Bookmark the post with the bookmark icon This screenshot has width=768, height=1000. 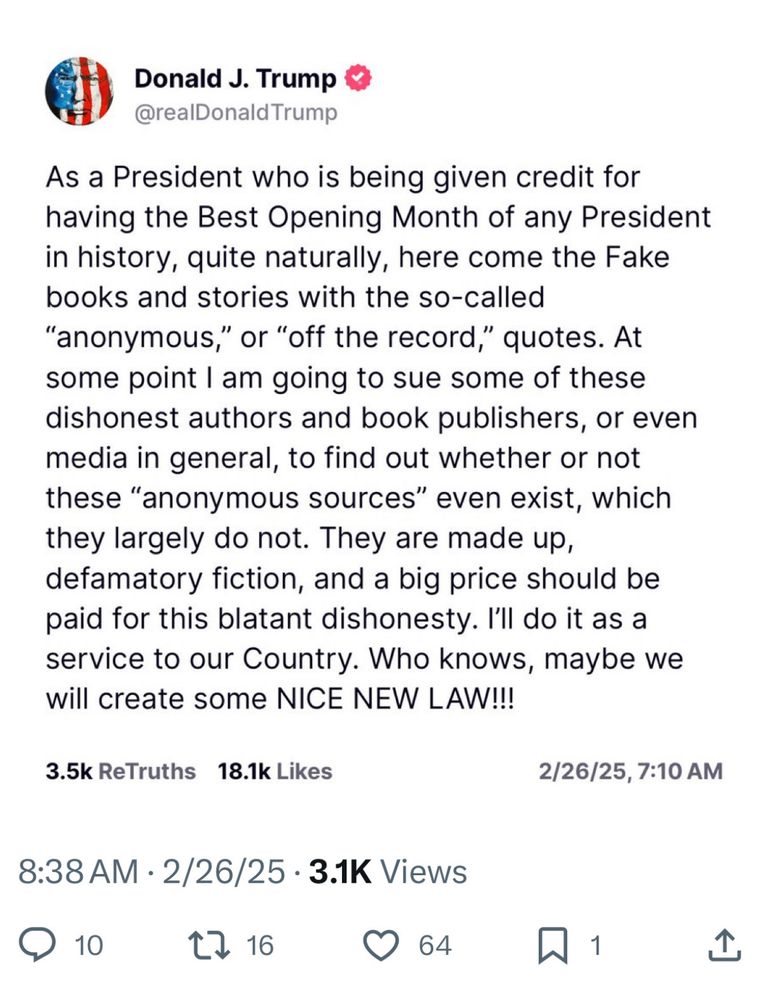coord(552,946)
